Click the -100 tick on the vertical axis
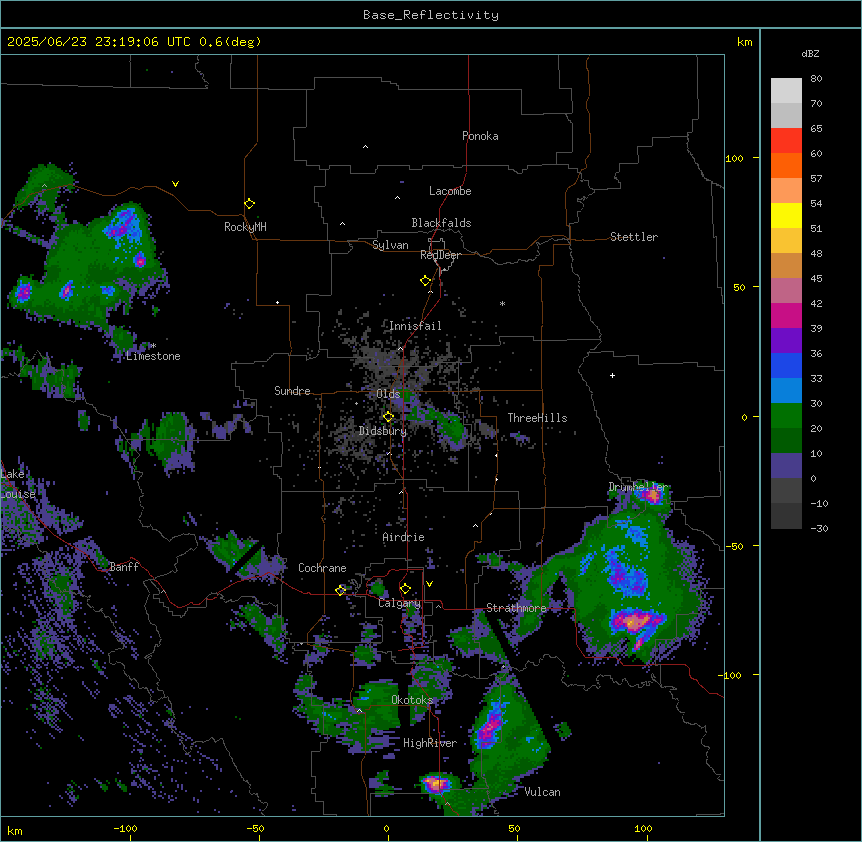Image resolution: width=862 pixels, height=842 pixels. (x=731, y=675)
